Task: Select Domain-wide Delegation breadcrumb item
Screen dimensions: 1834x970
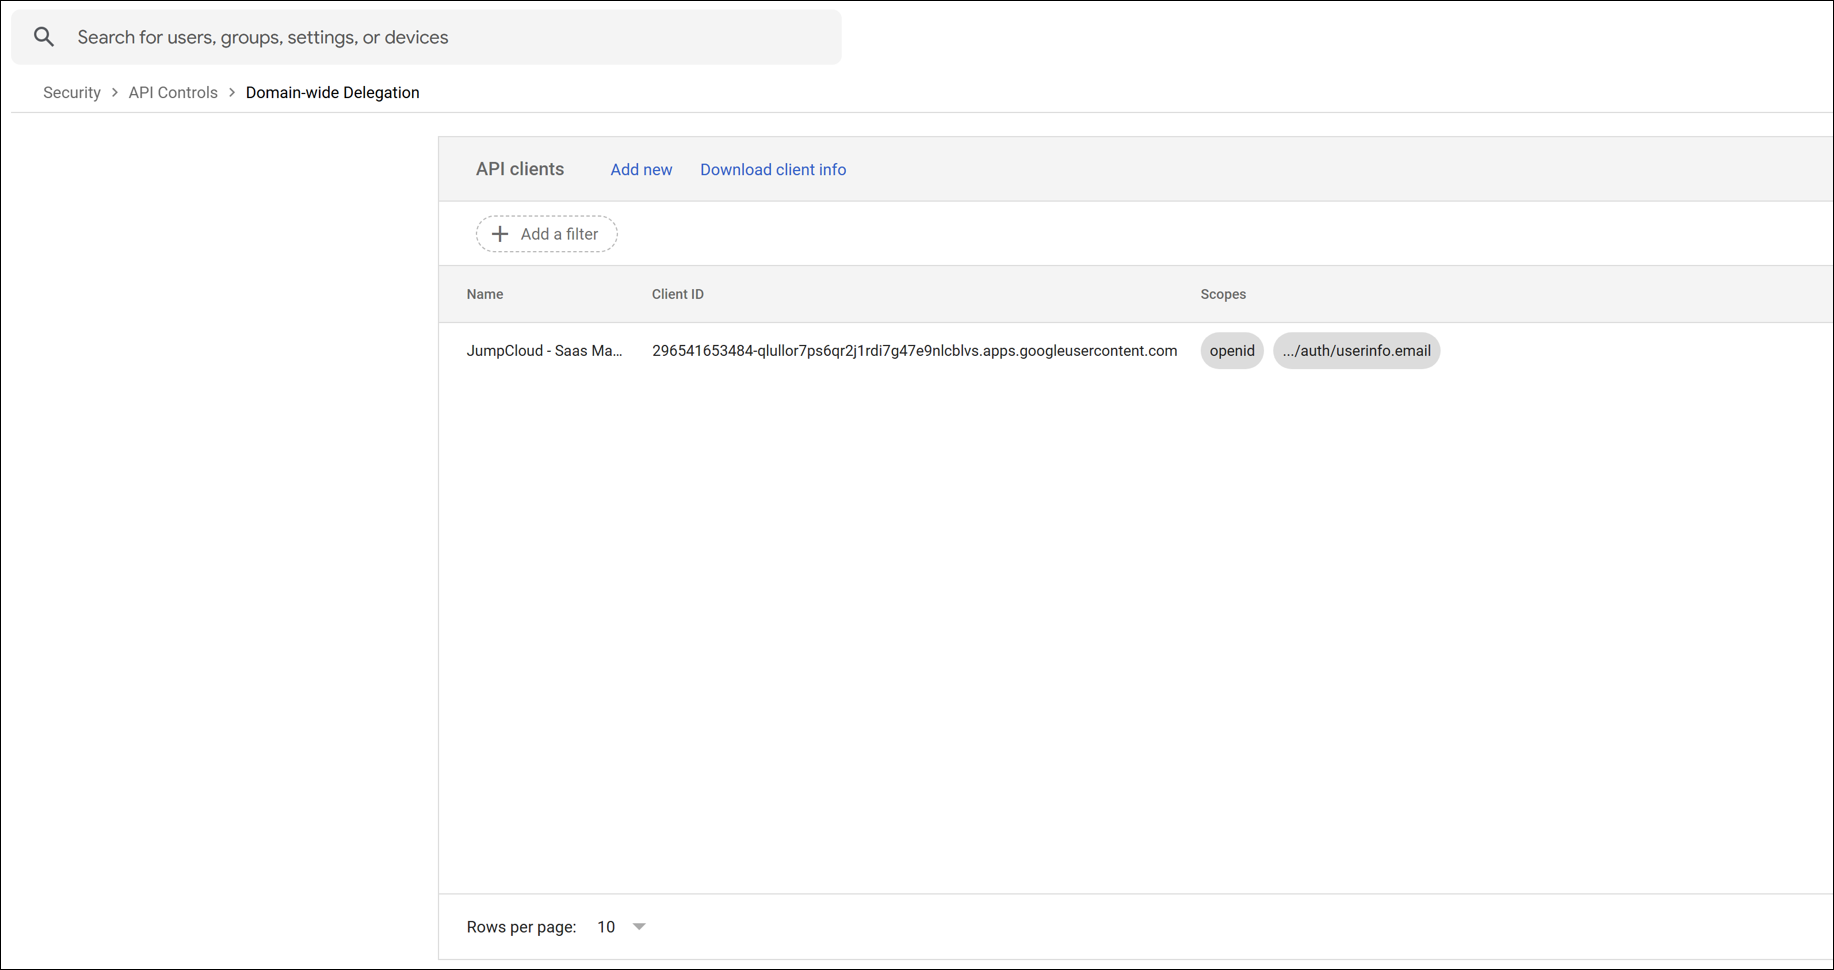Action: coord(332,92)
